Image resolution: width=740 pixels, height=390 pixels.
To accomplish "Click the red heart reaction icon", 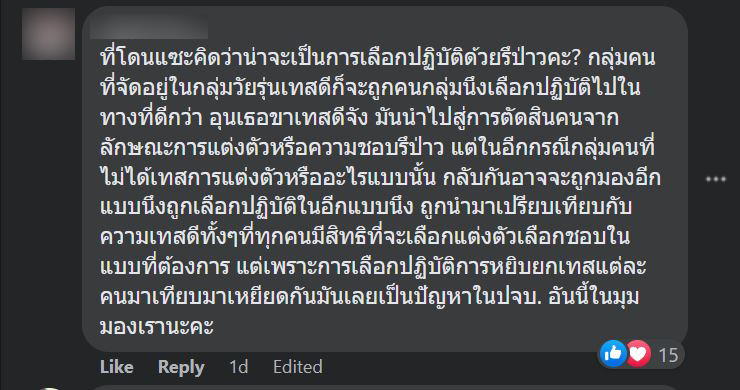I will point(639,353).
